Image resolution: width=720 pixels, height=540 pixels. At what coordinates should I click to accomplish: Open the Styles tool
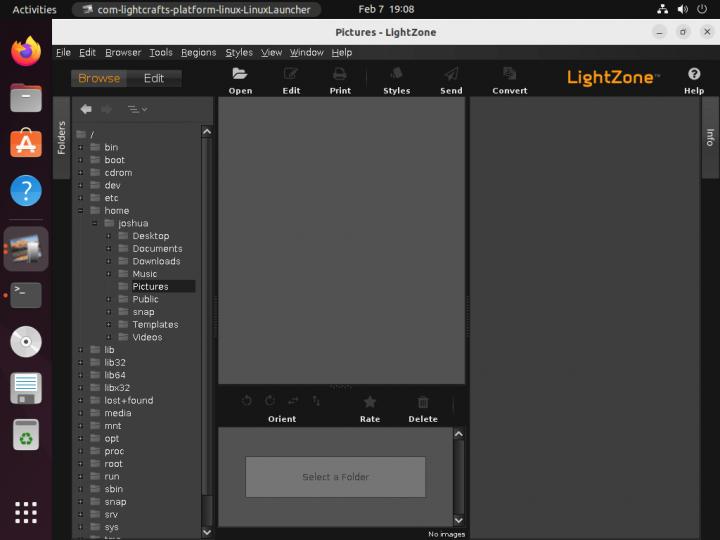pyautogui.click(x=396, y=74)
